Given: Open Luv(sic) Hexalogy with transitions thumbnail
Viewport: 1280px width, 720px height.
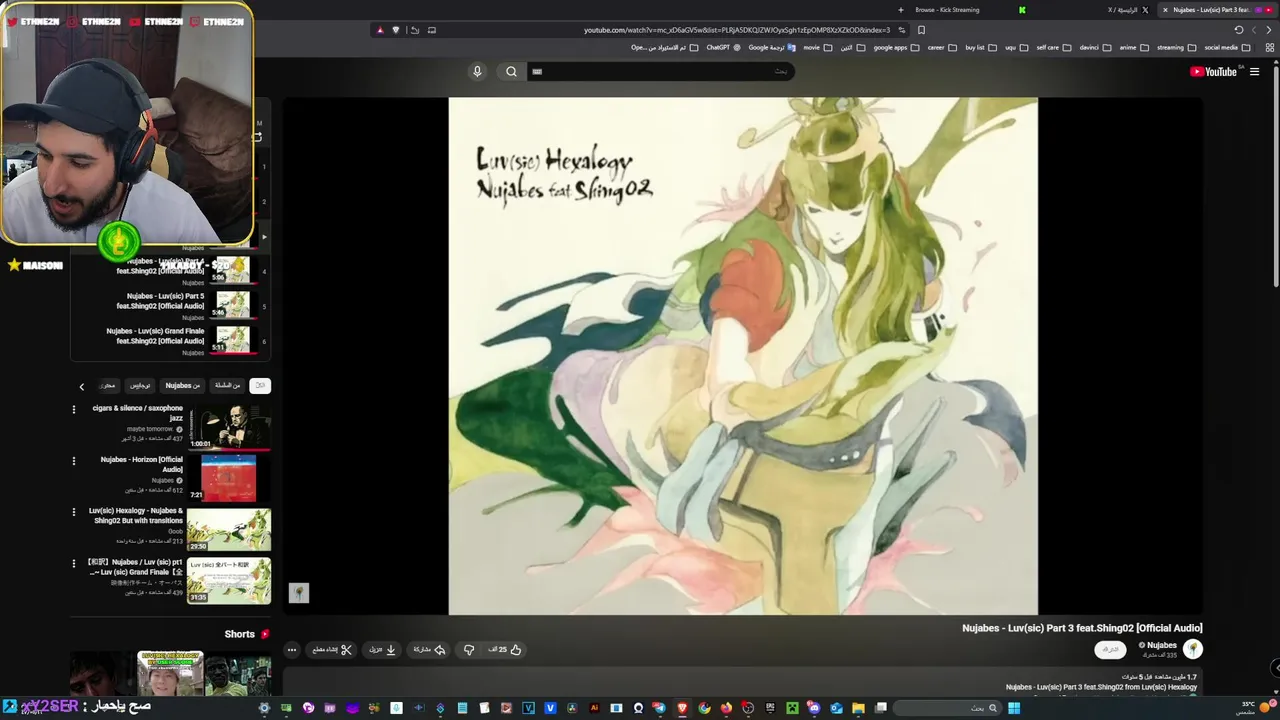Looking at the screenshot, I should (x=229, y=530).
